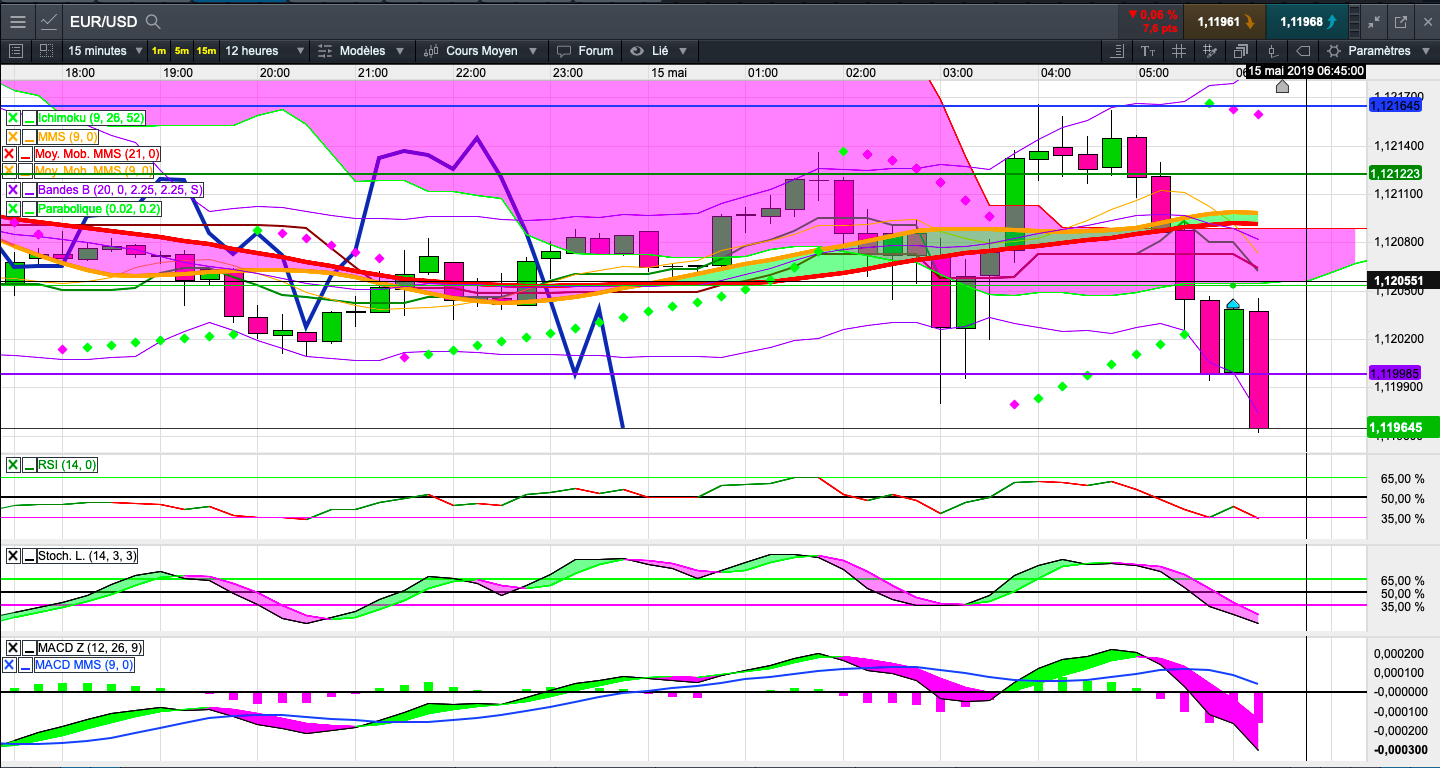The image size is (1440, 768).
Task: Select the 15m quick timeframe
Action: 206,51
